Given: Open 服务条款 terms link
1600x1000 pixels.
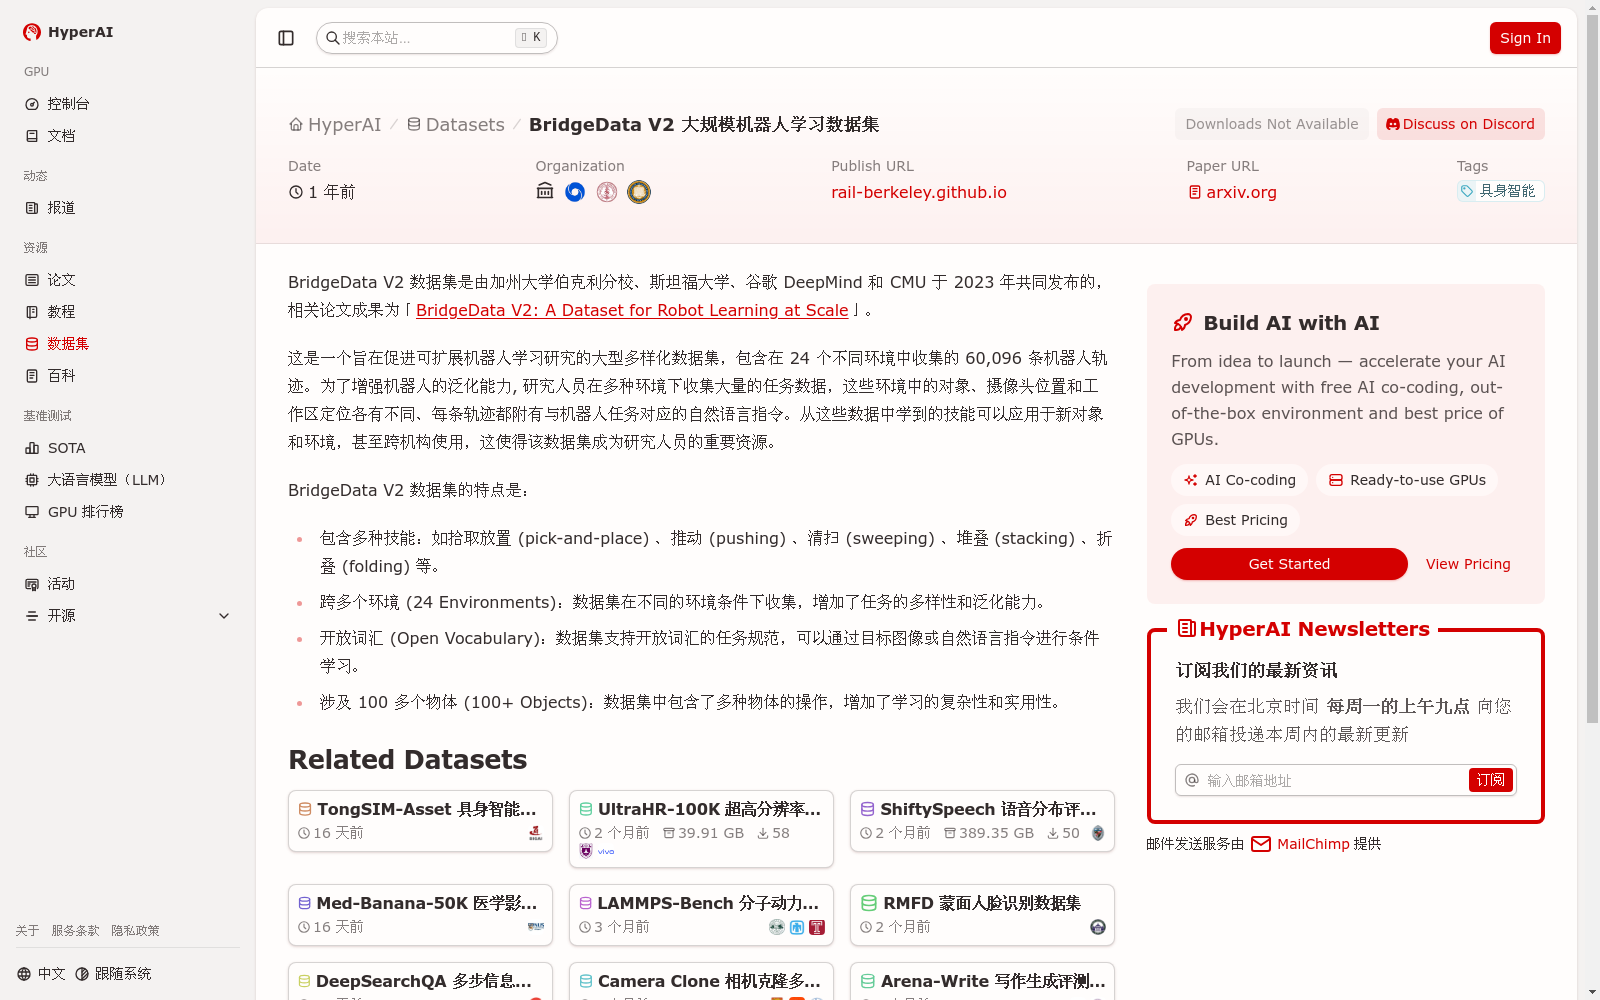Looking at the screenshot, I should [75, 931].
